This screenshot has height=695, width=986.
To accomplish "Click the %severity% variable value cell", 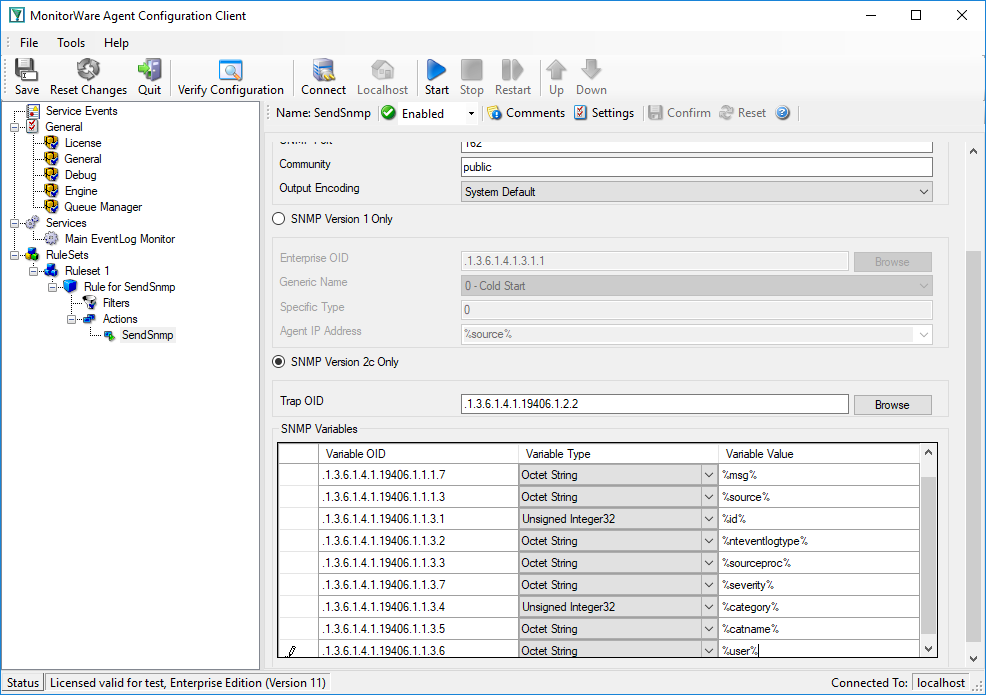I will click(819, 585).
